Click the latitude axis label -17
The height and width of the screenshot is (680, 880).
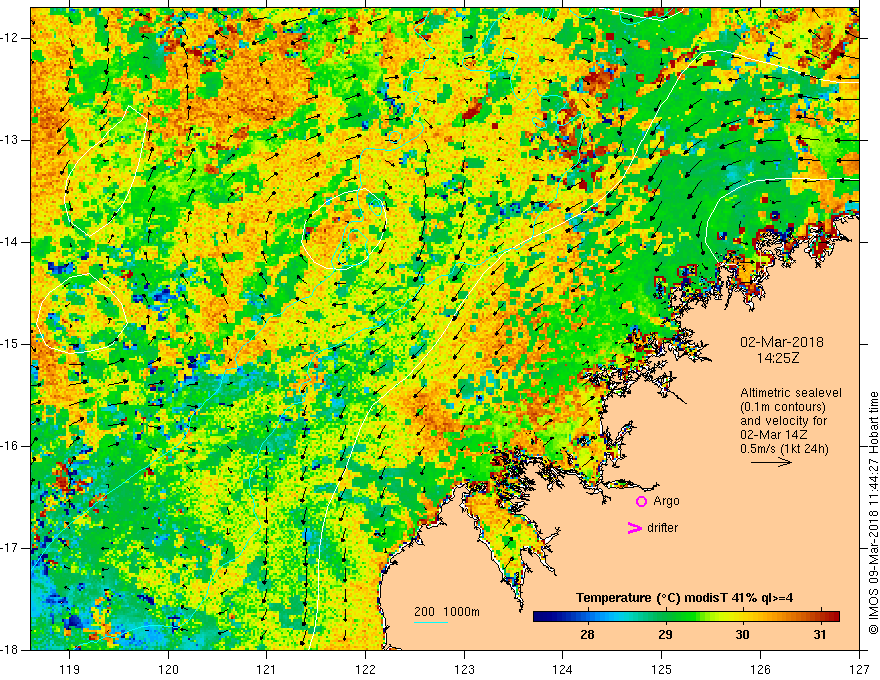tap(9, 548)
